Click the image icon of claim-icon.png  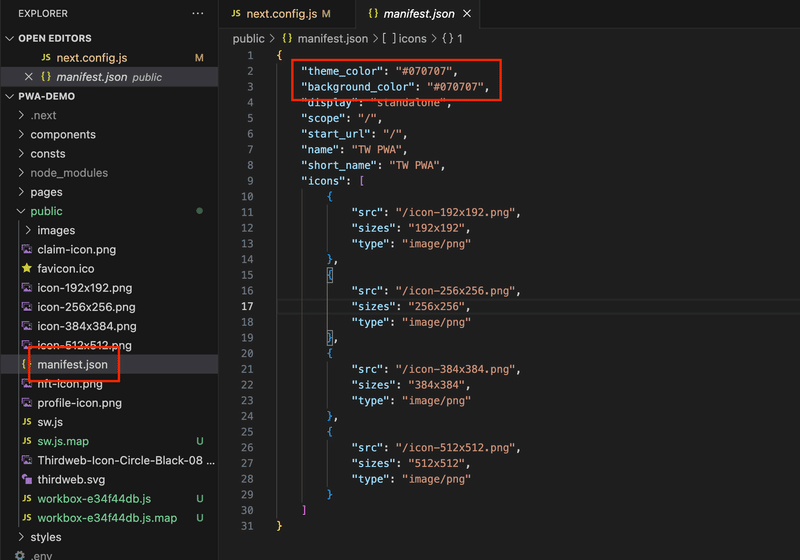pos(27,250)
